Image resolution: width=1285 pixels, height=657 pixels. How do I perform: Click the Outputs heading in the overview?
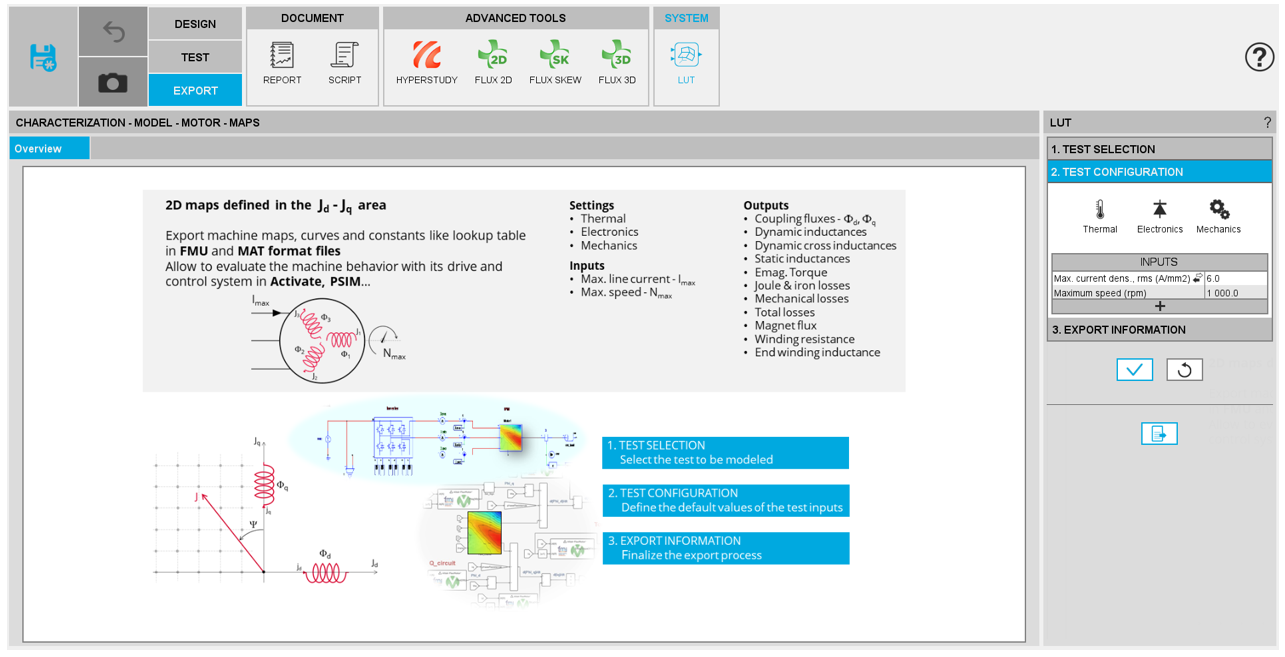[766, 205]
